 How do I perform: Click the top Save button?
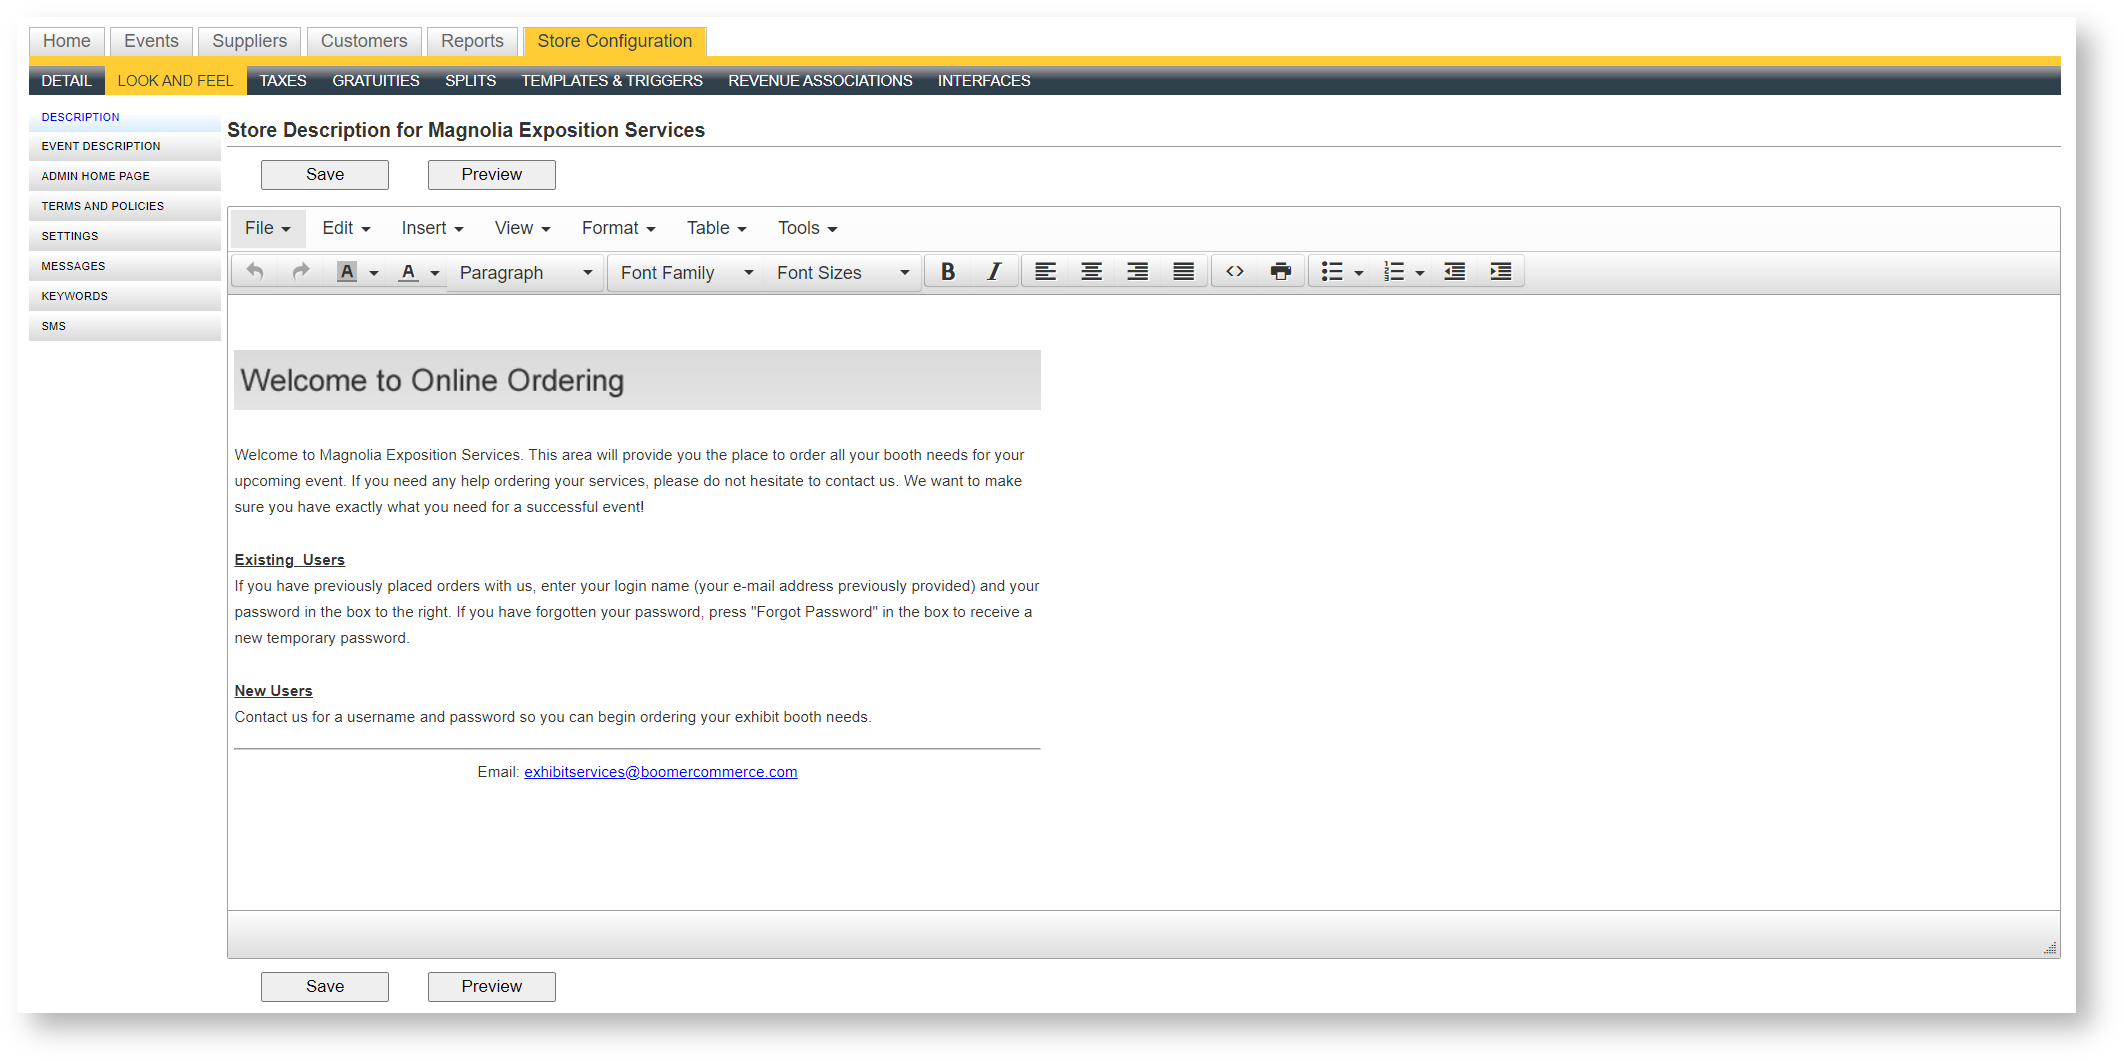pyautogui.click(x=325, y=175)
